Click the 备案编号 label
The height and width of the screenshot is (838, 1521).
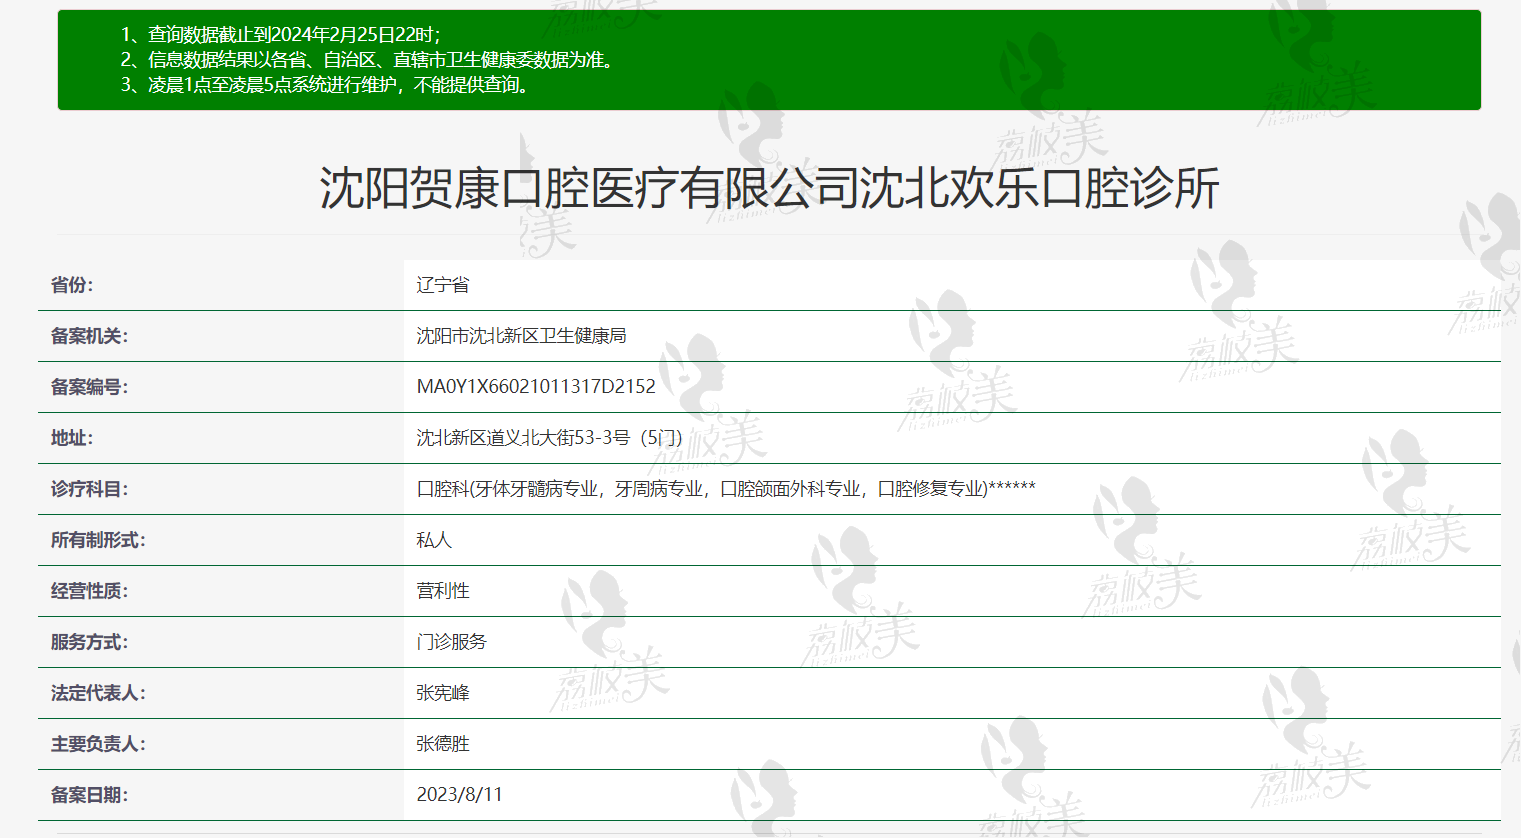coord(90,387)
